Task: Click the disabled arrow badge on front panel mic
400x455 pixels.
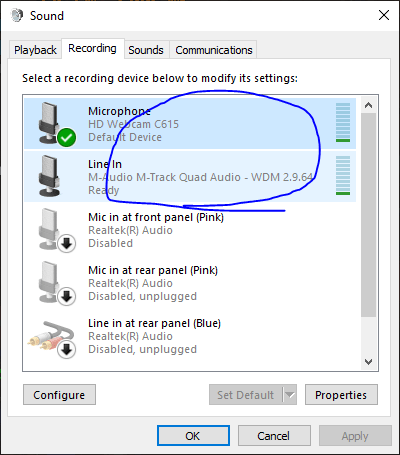Action: click(x=67, y=244)
